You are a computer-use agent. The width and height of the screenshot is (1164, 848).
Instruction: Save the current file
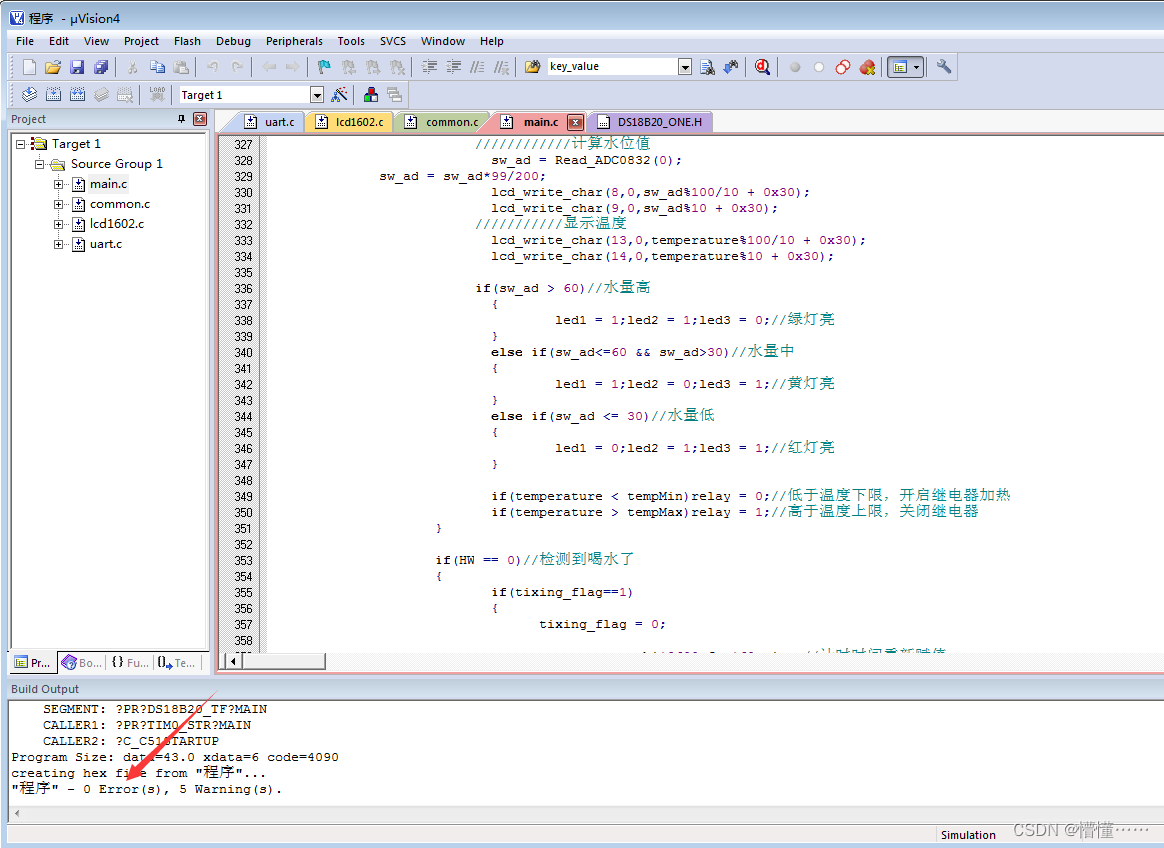[x=77, y=67]
